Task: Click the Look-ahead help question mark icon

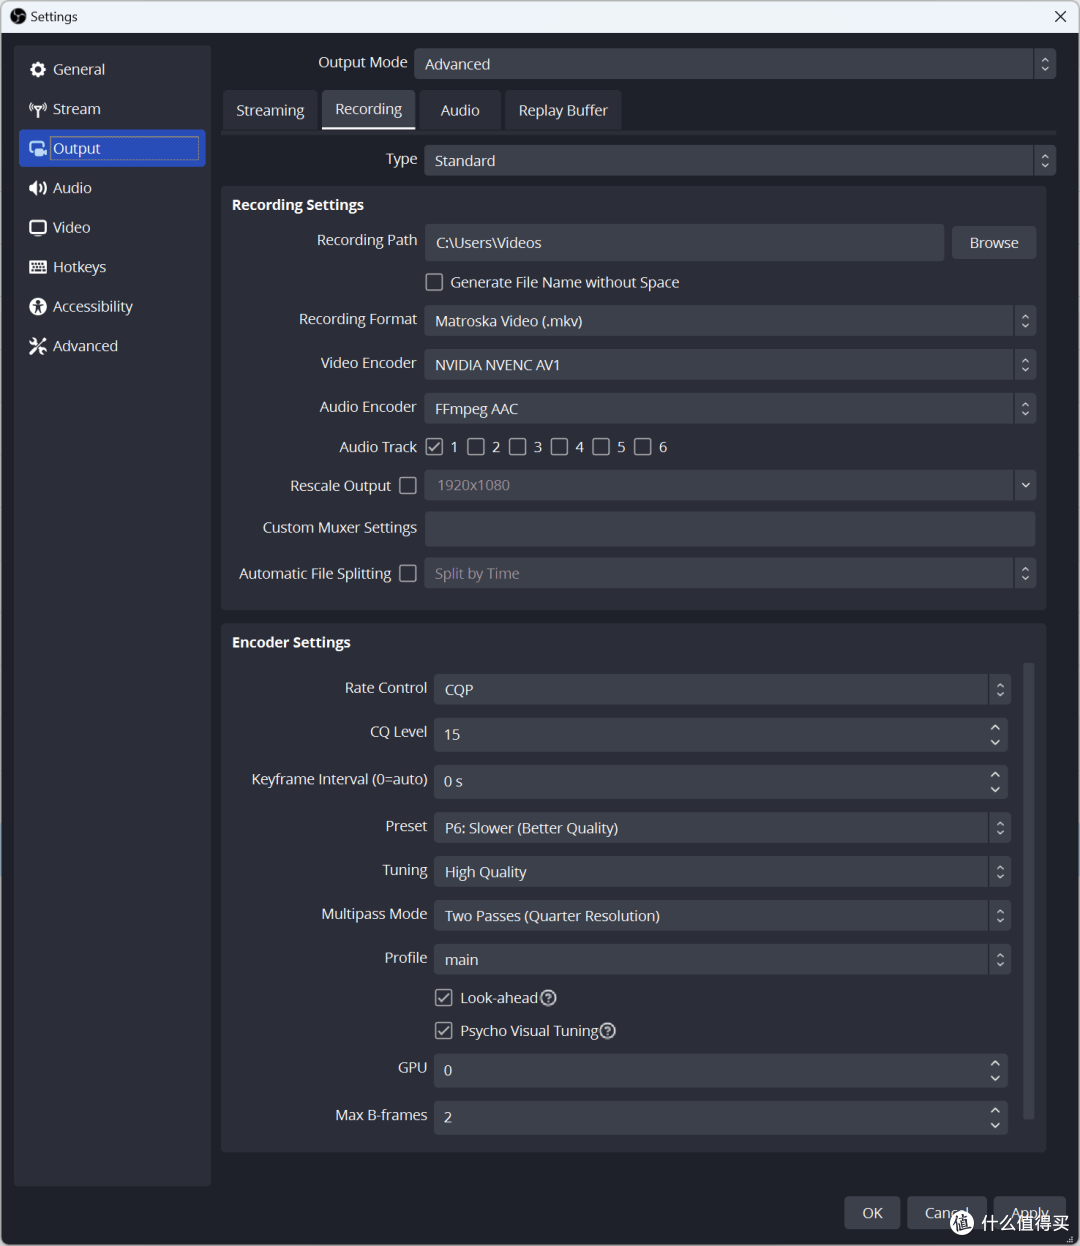Action: (548, 998)
